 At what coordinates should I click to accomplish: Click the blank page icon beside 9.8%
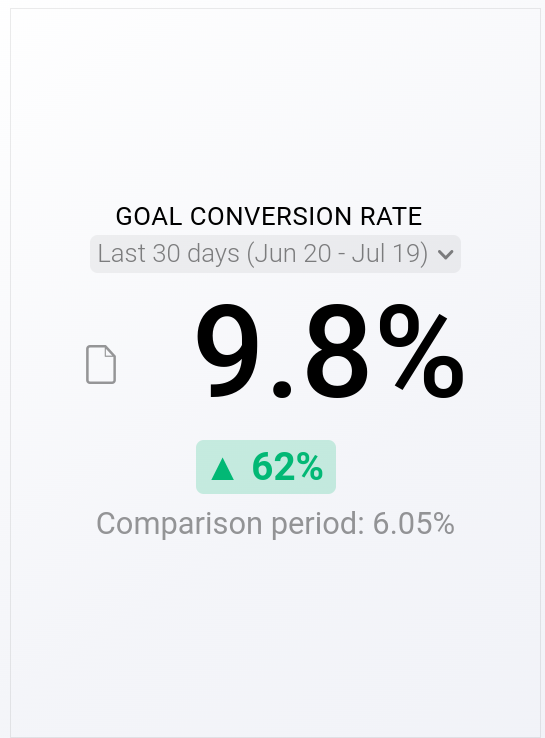point(101,365)
